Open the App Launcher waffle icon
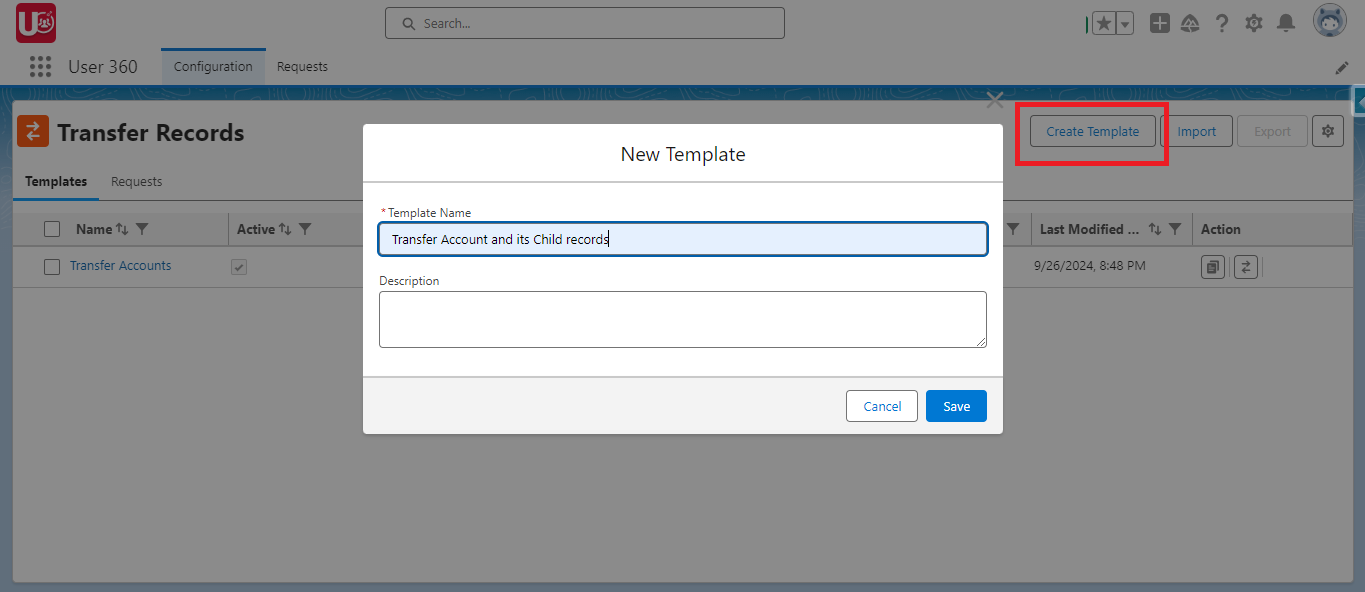Screen dimensions: 1365x592 click(40, 67)
